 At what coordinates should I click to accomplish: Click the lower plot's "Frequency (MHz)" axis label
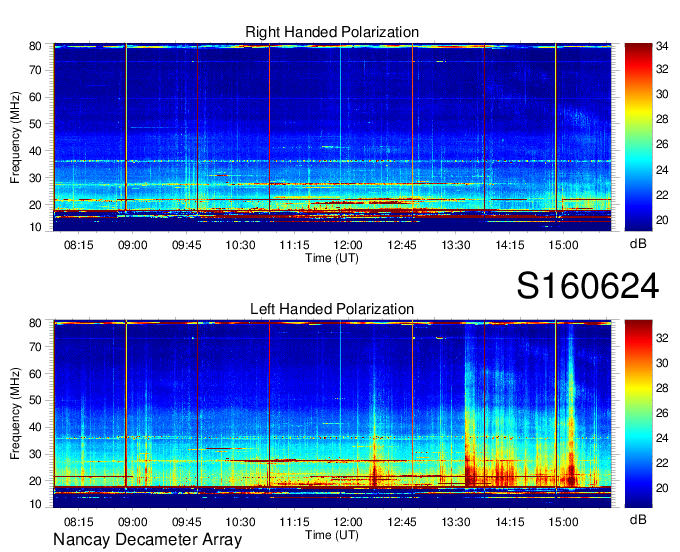(15, 414)
